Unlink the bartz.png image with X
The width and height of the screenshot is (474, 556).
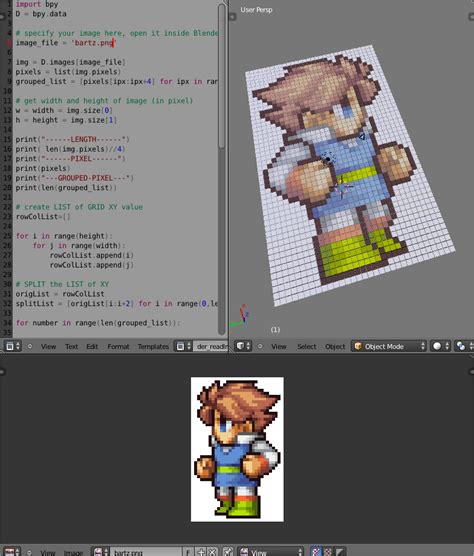(212, 552)
